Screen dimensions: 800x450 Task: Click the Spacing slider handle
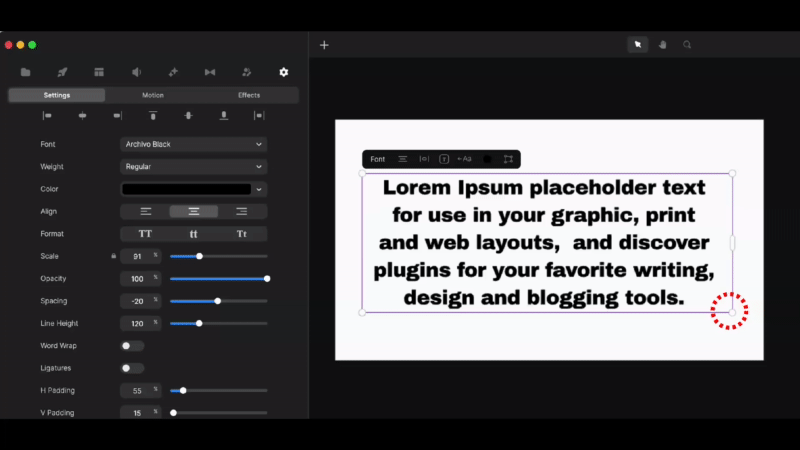pos(218,301)
